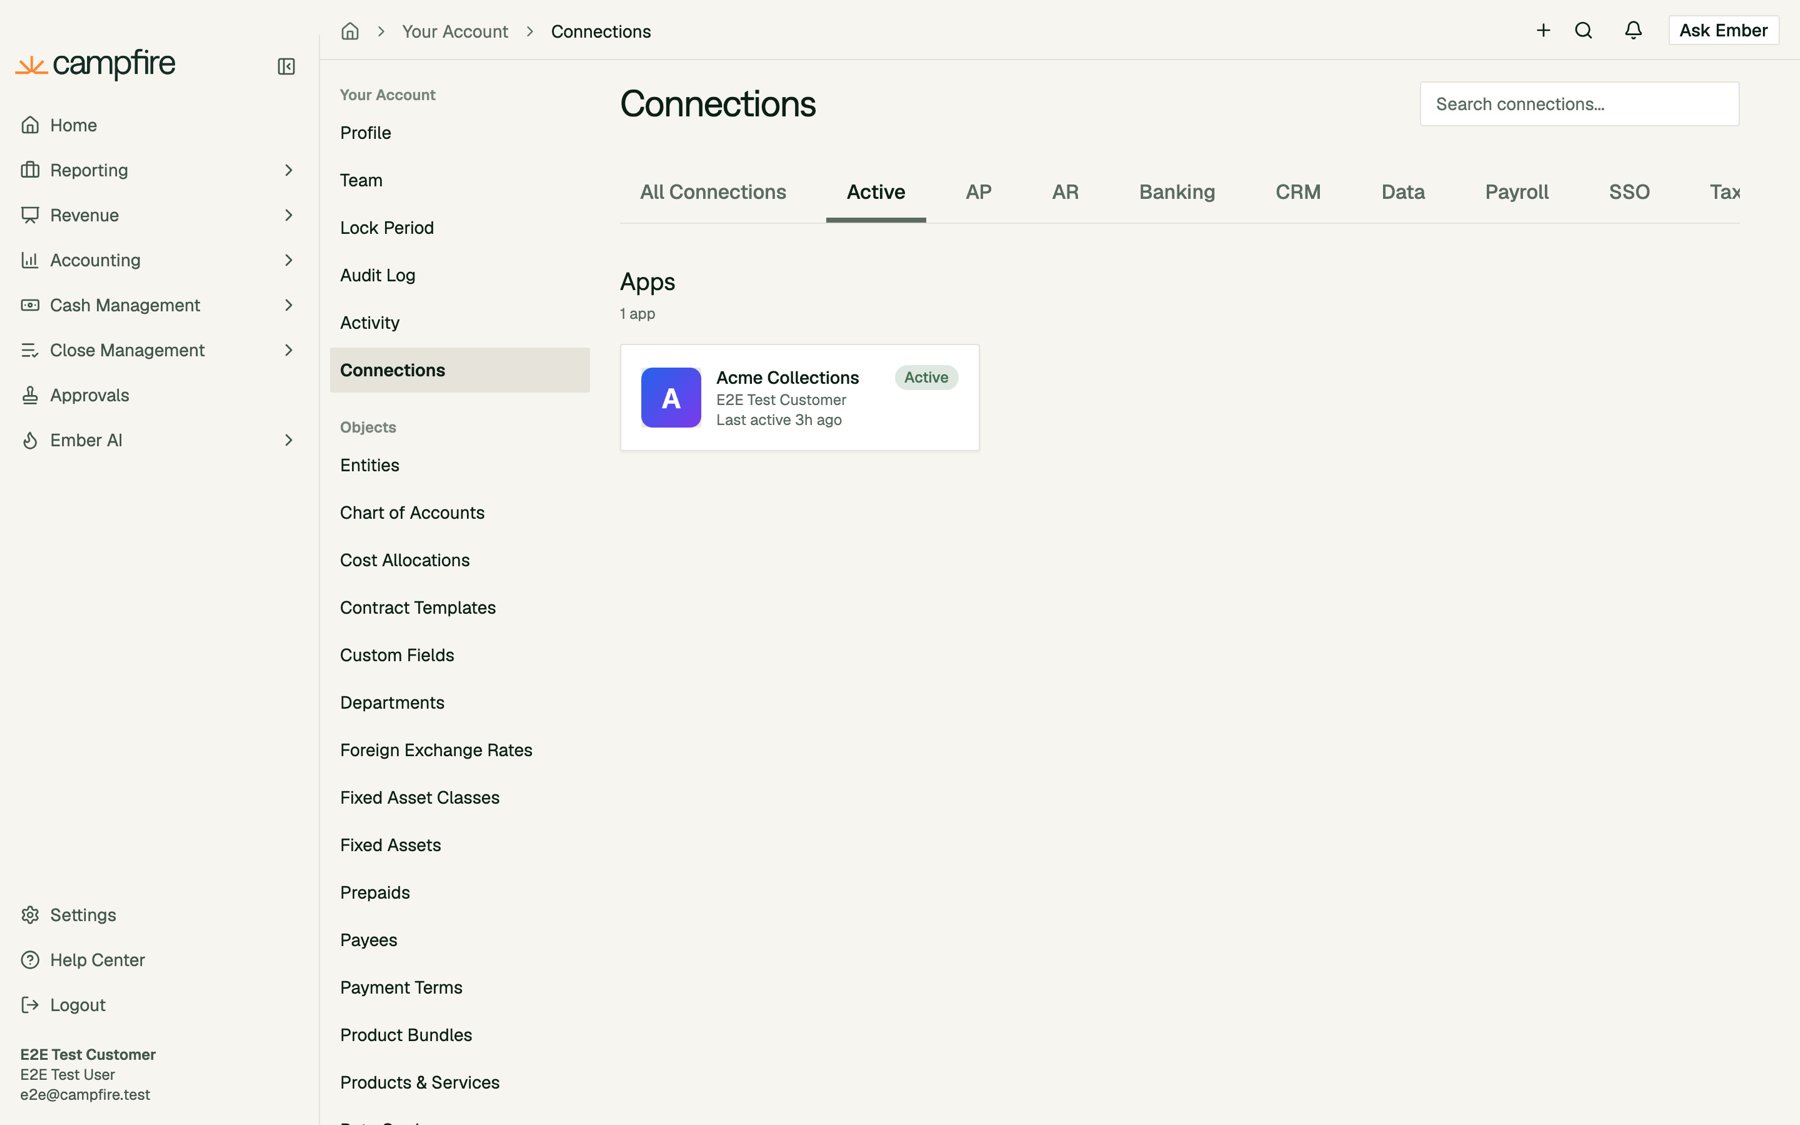Open Fixed Assets
This screenshot has height=1125, width=1800.
[460, 845]
